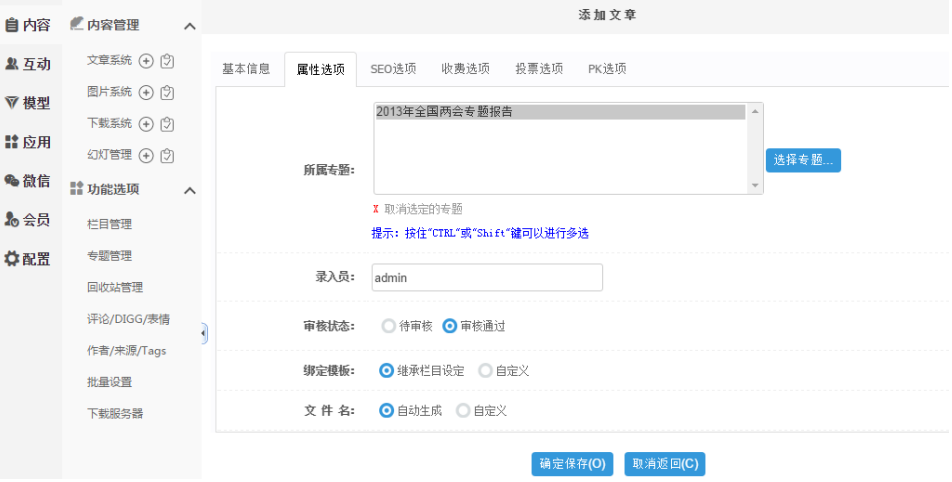Click the add icon next to 文章系统
Image resolution: width=952 pixels, height=482 pixels.
146,61
